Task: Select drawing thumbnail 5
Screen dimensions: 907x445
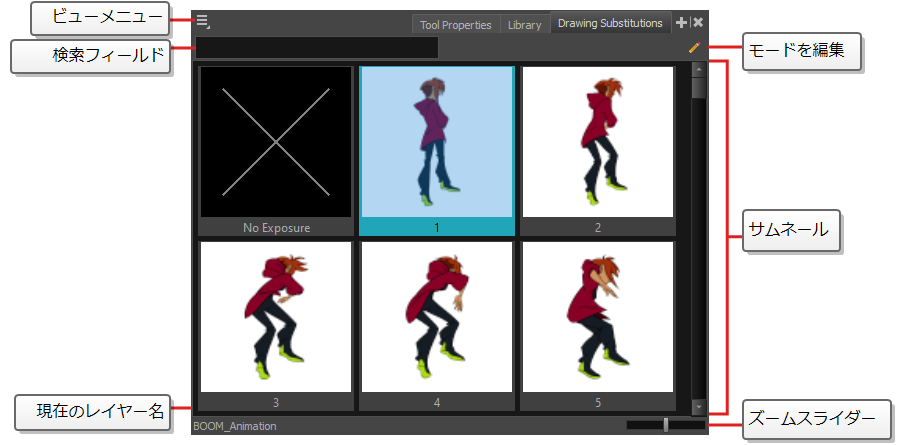Action: click(x=598, y=325)
